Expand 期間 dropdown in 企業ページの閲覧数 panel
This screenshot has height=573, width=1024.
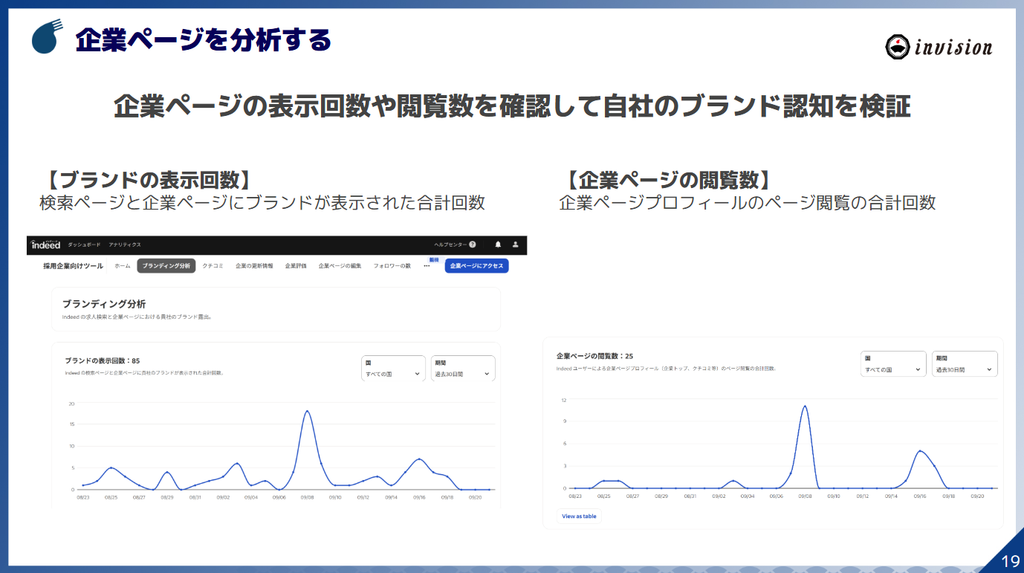[x=965, y=364]
